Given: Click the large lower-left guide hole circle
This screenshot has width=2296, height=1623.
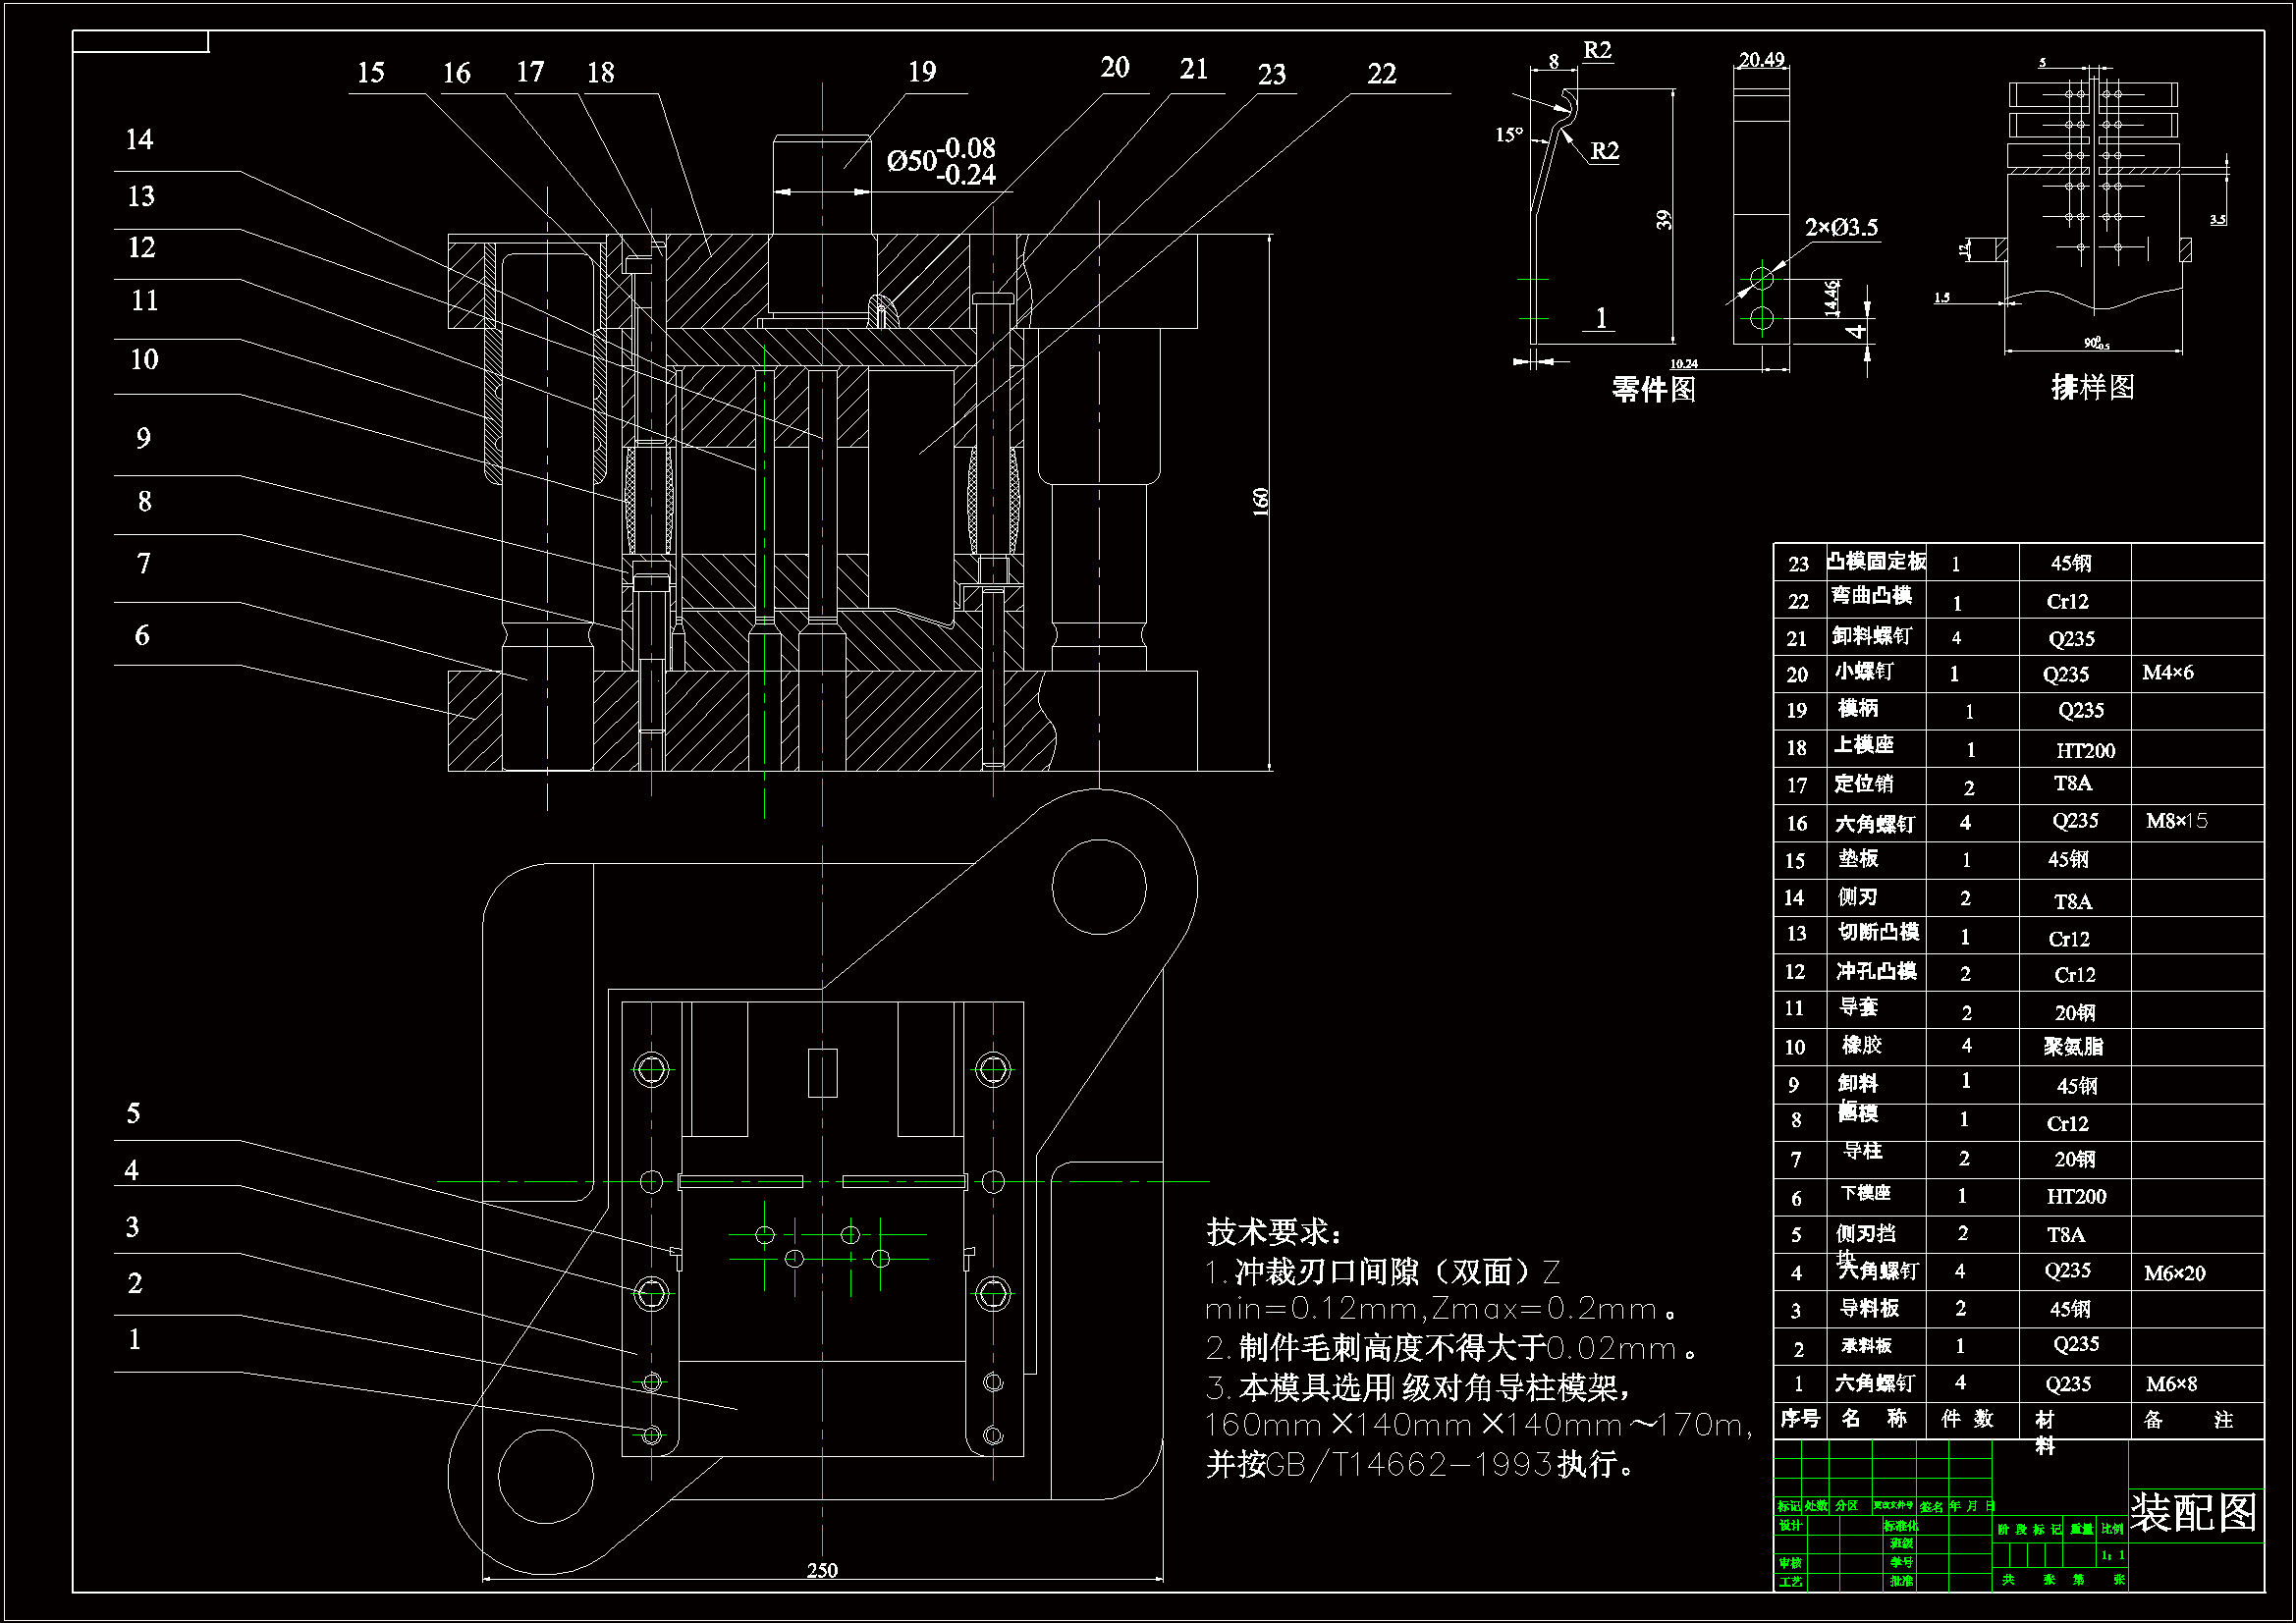Looking at the screenshot, I should coord(545,1476).
